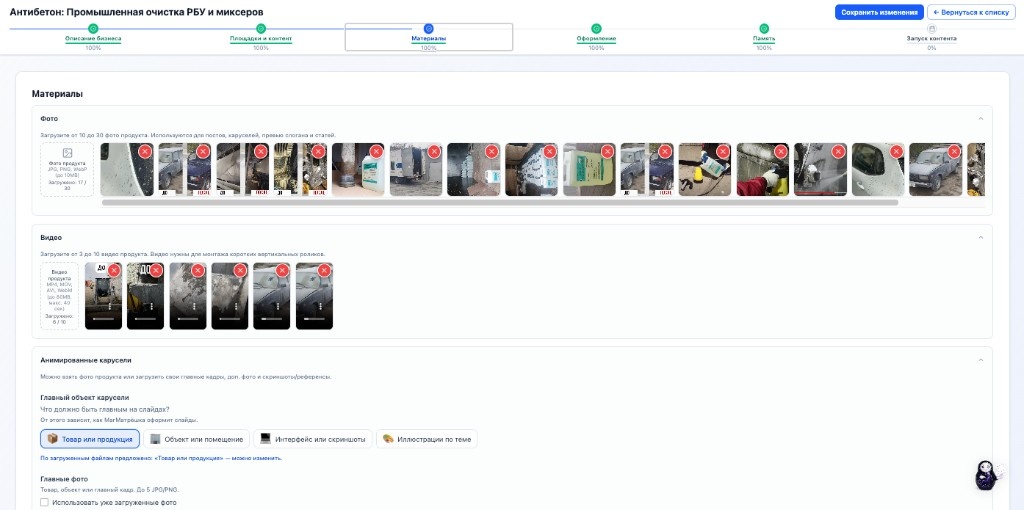Viewport: 1024px width, 510px height.
Task: Collapse the Анимированные карусели section
Action: tap(980, 360)
